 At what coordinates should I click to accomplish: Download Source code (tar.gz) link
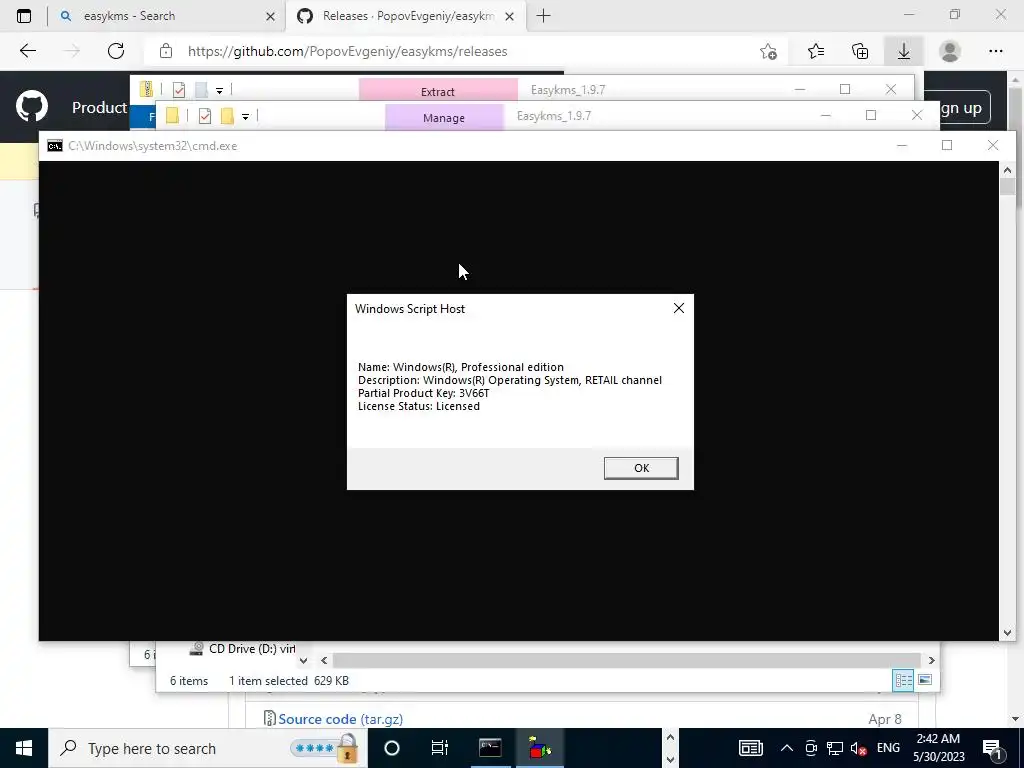pyautogui.click(x=340, y=719)
